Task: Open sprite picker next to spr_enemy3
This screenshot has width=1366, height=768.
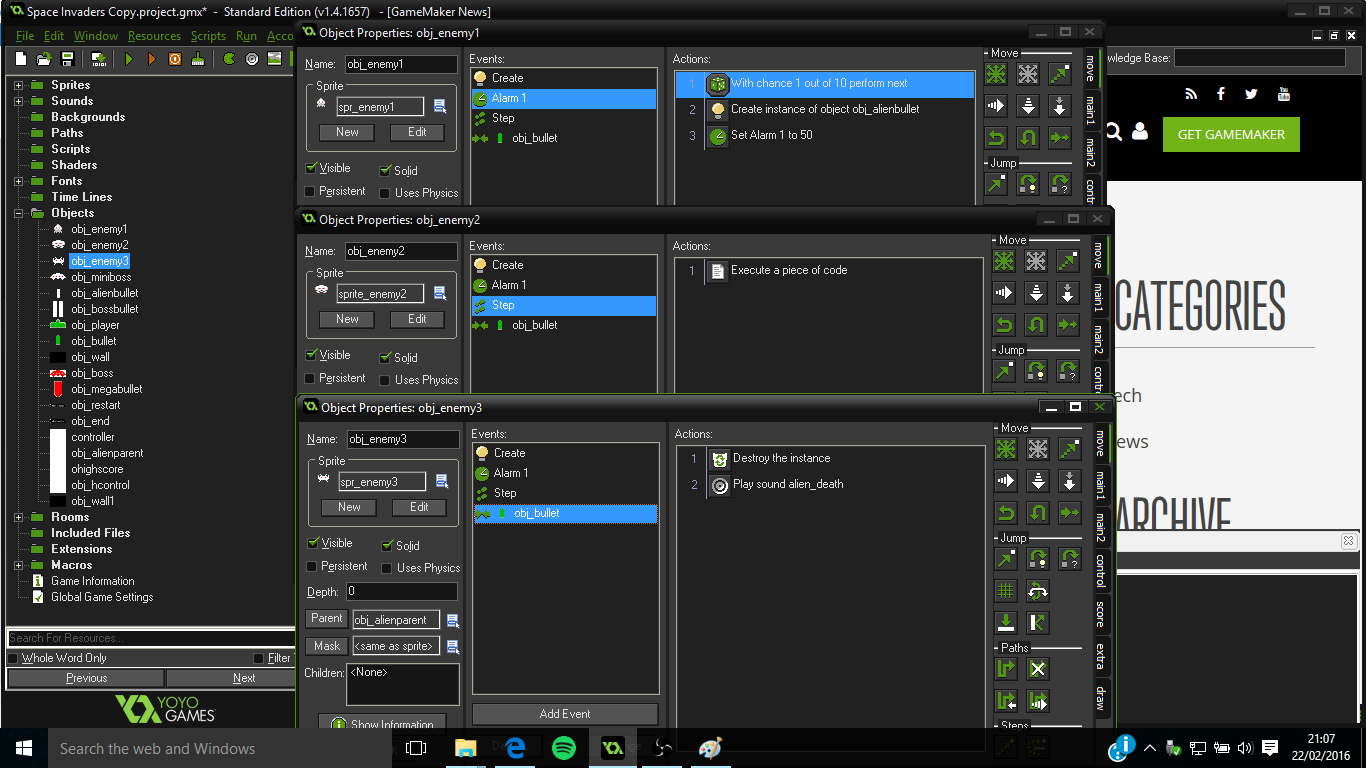Action: click(441, 481)
